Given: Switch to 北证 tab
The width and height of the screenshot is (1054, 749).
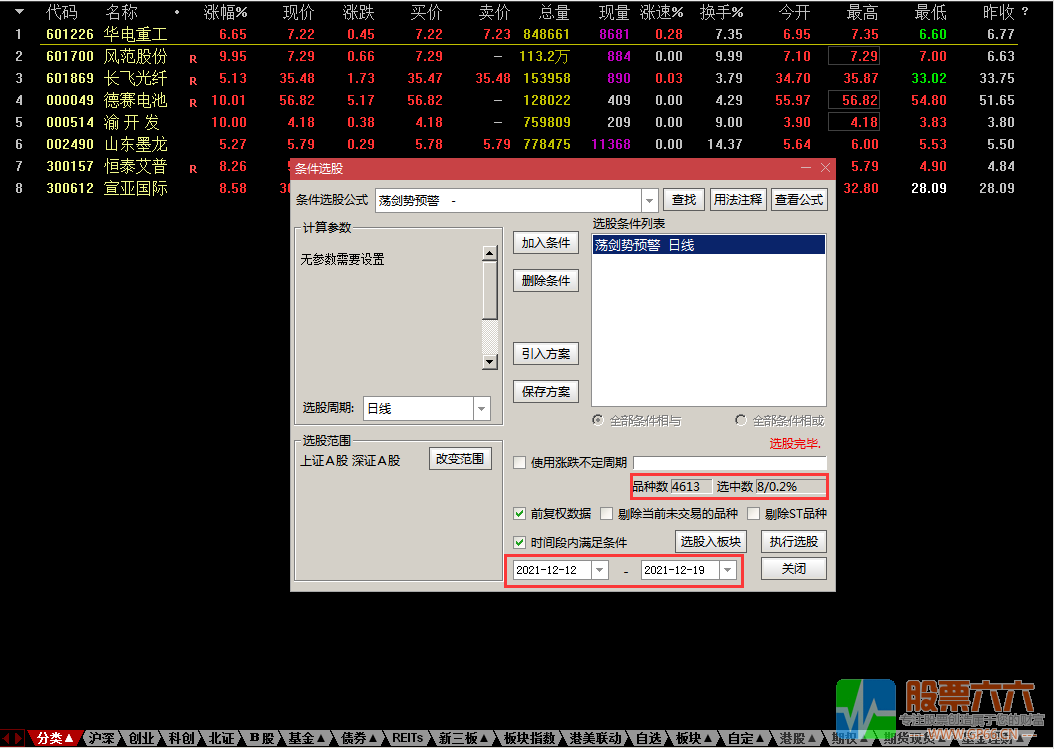Looking at the screenshot, I should point(221,738).
